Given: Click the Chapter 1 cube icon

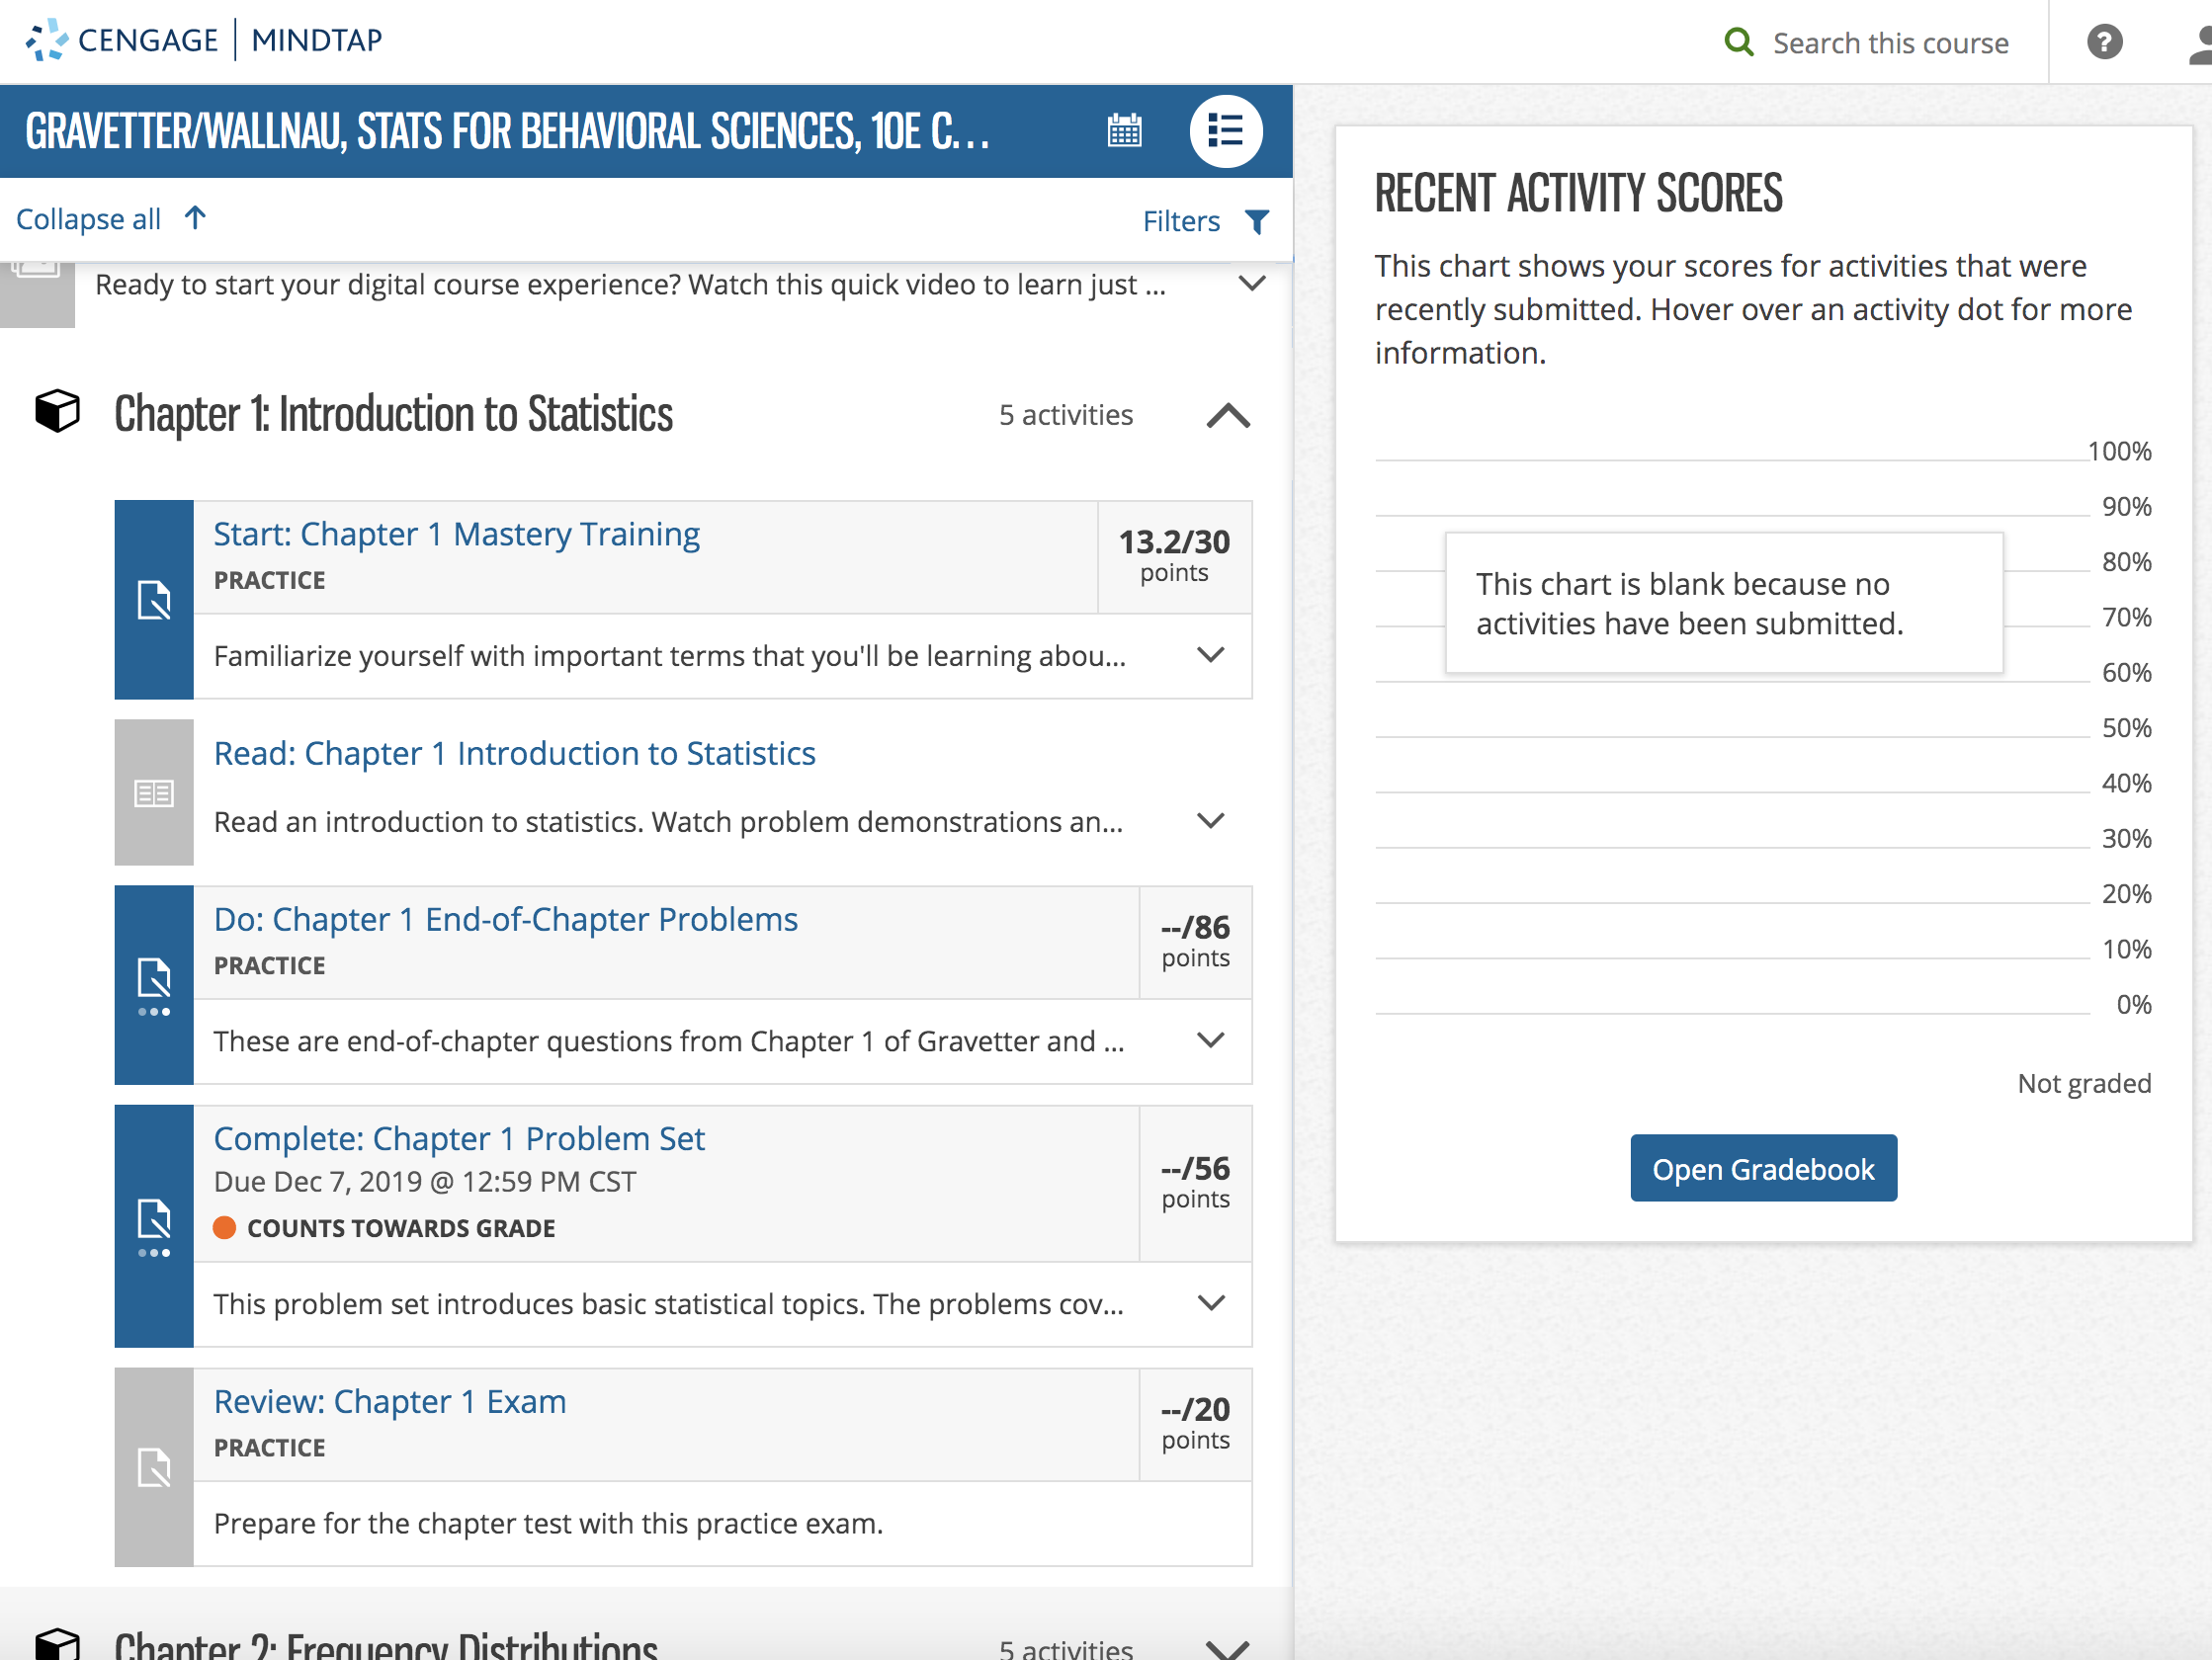Looking at the screenshot, I should [57, 411].
